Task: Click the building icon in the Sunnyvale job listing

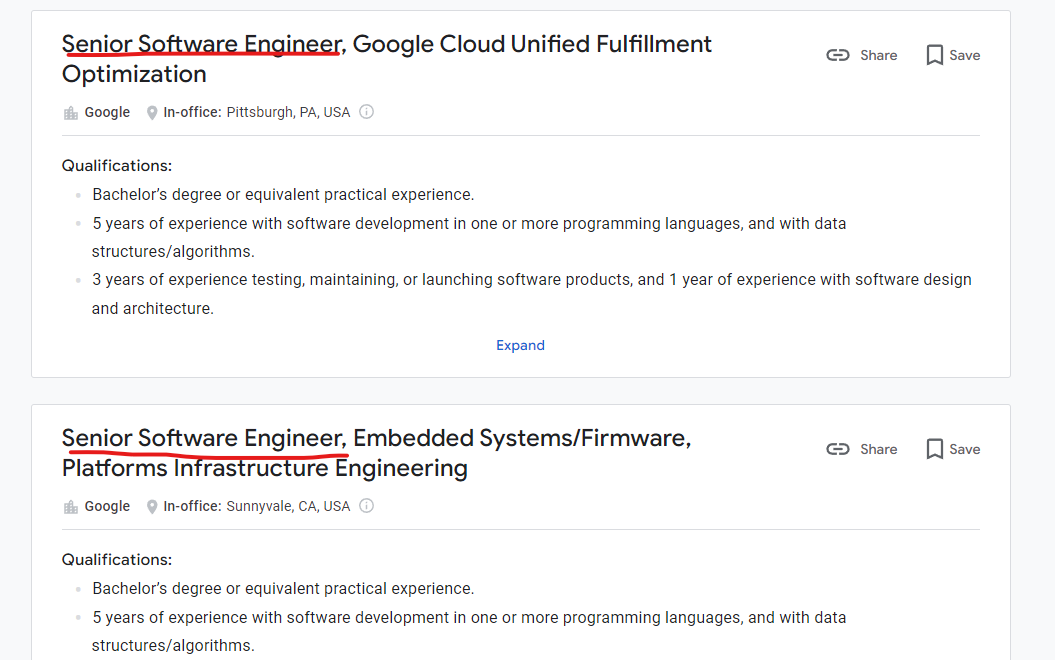Action: click(x=71, y=507)
